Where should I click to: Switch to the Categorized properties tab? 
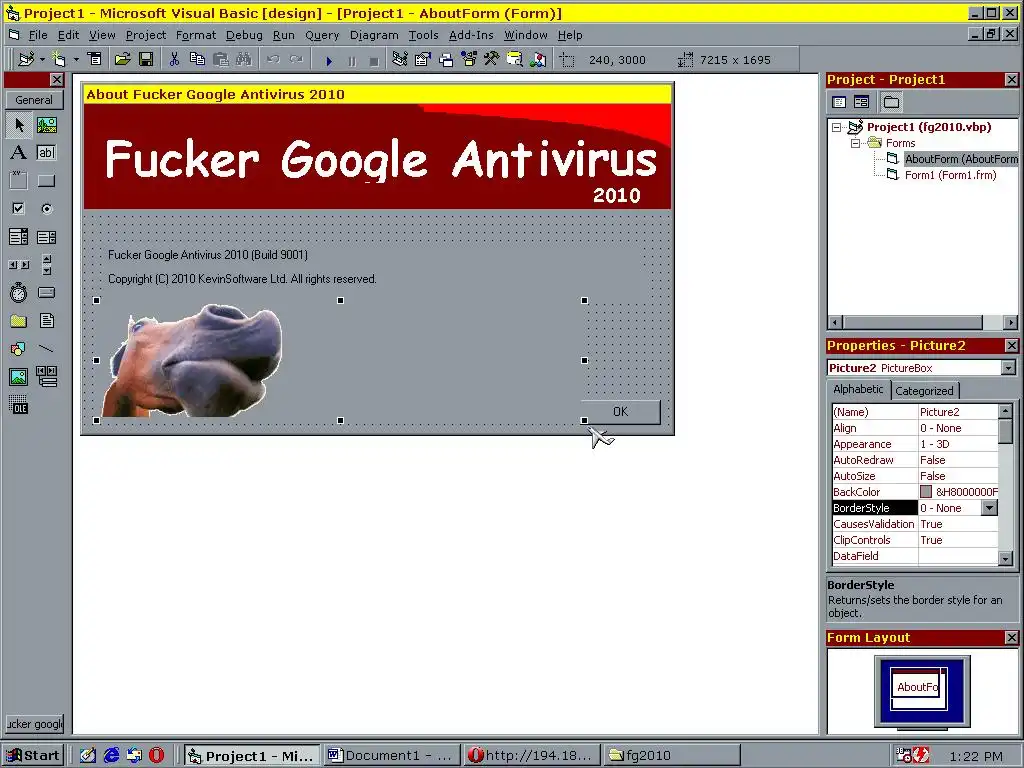[924, 391]
